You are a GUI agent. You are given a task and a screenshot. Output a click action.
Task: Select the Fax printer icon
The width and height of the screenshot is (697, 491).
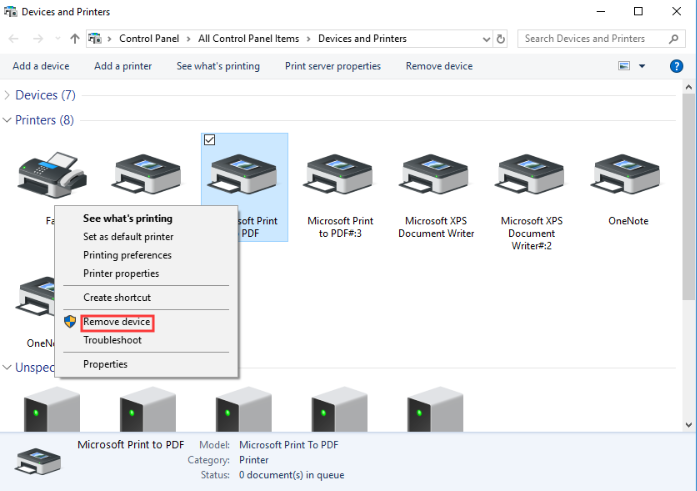pos(46,175)
